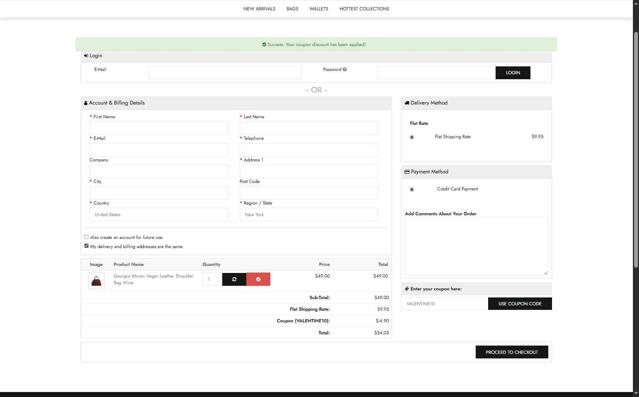The image size is (639, 397).
Task: Open the Country dropdown
Action: (159, 214)
